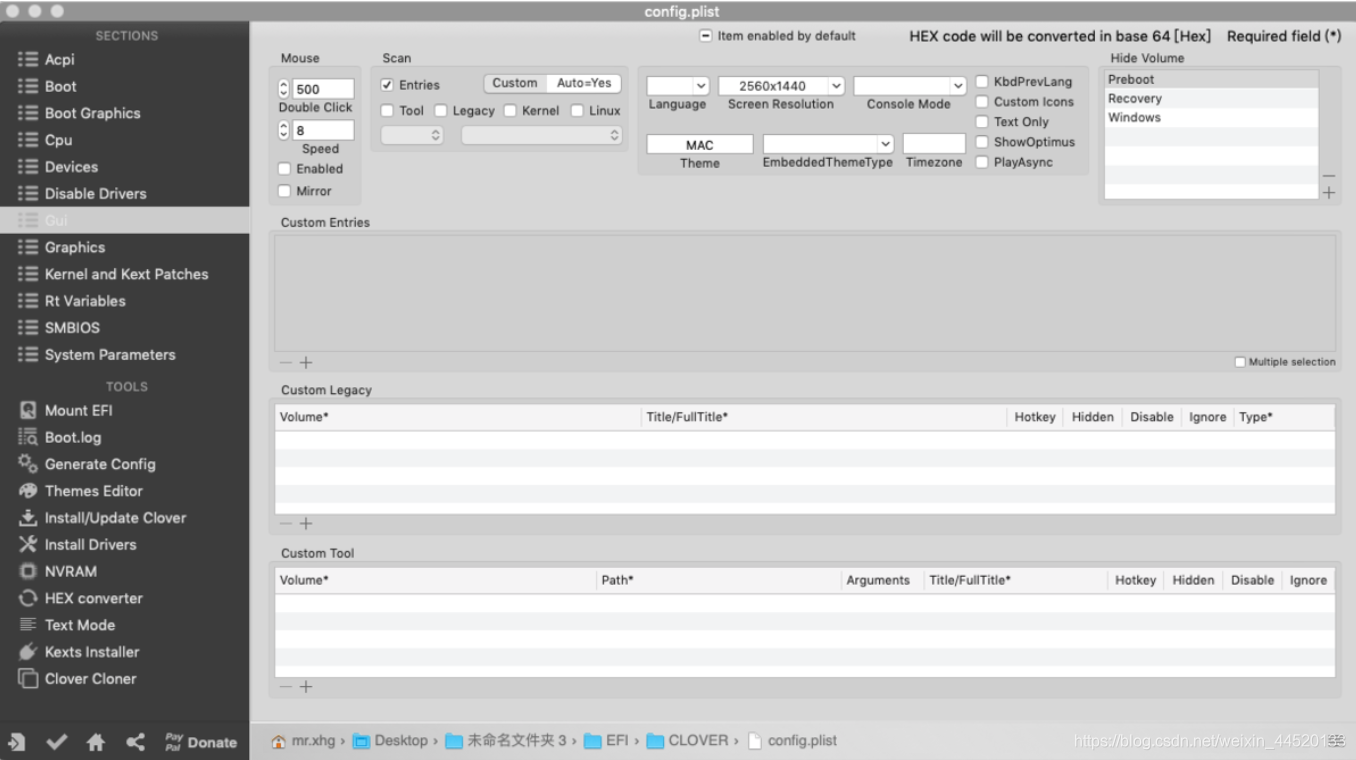Enable the Scan Kernel checkbox
Viewport: 1356px width, 760px height.
click(x=510, y=111)
